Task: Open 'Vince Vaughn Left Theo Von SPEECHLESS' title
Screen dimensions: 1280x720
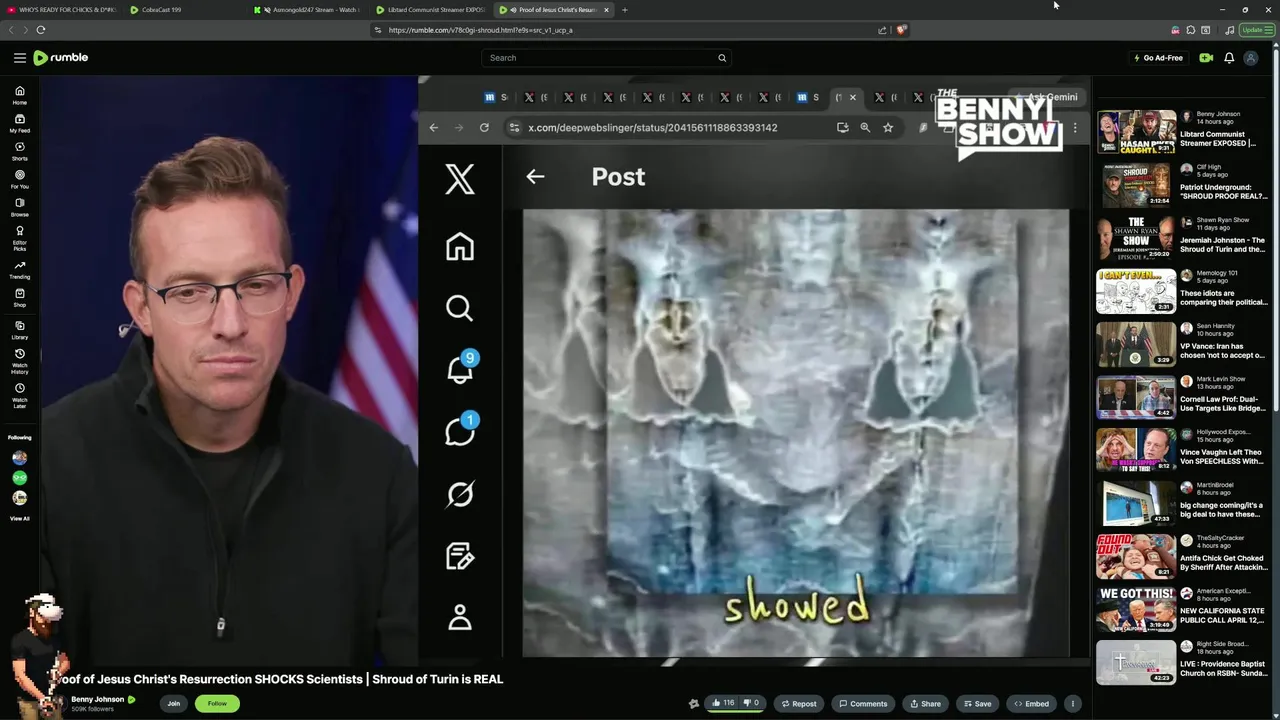Action: 1222,456
